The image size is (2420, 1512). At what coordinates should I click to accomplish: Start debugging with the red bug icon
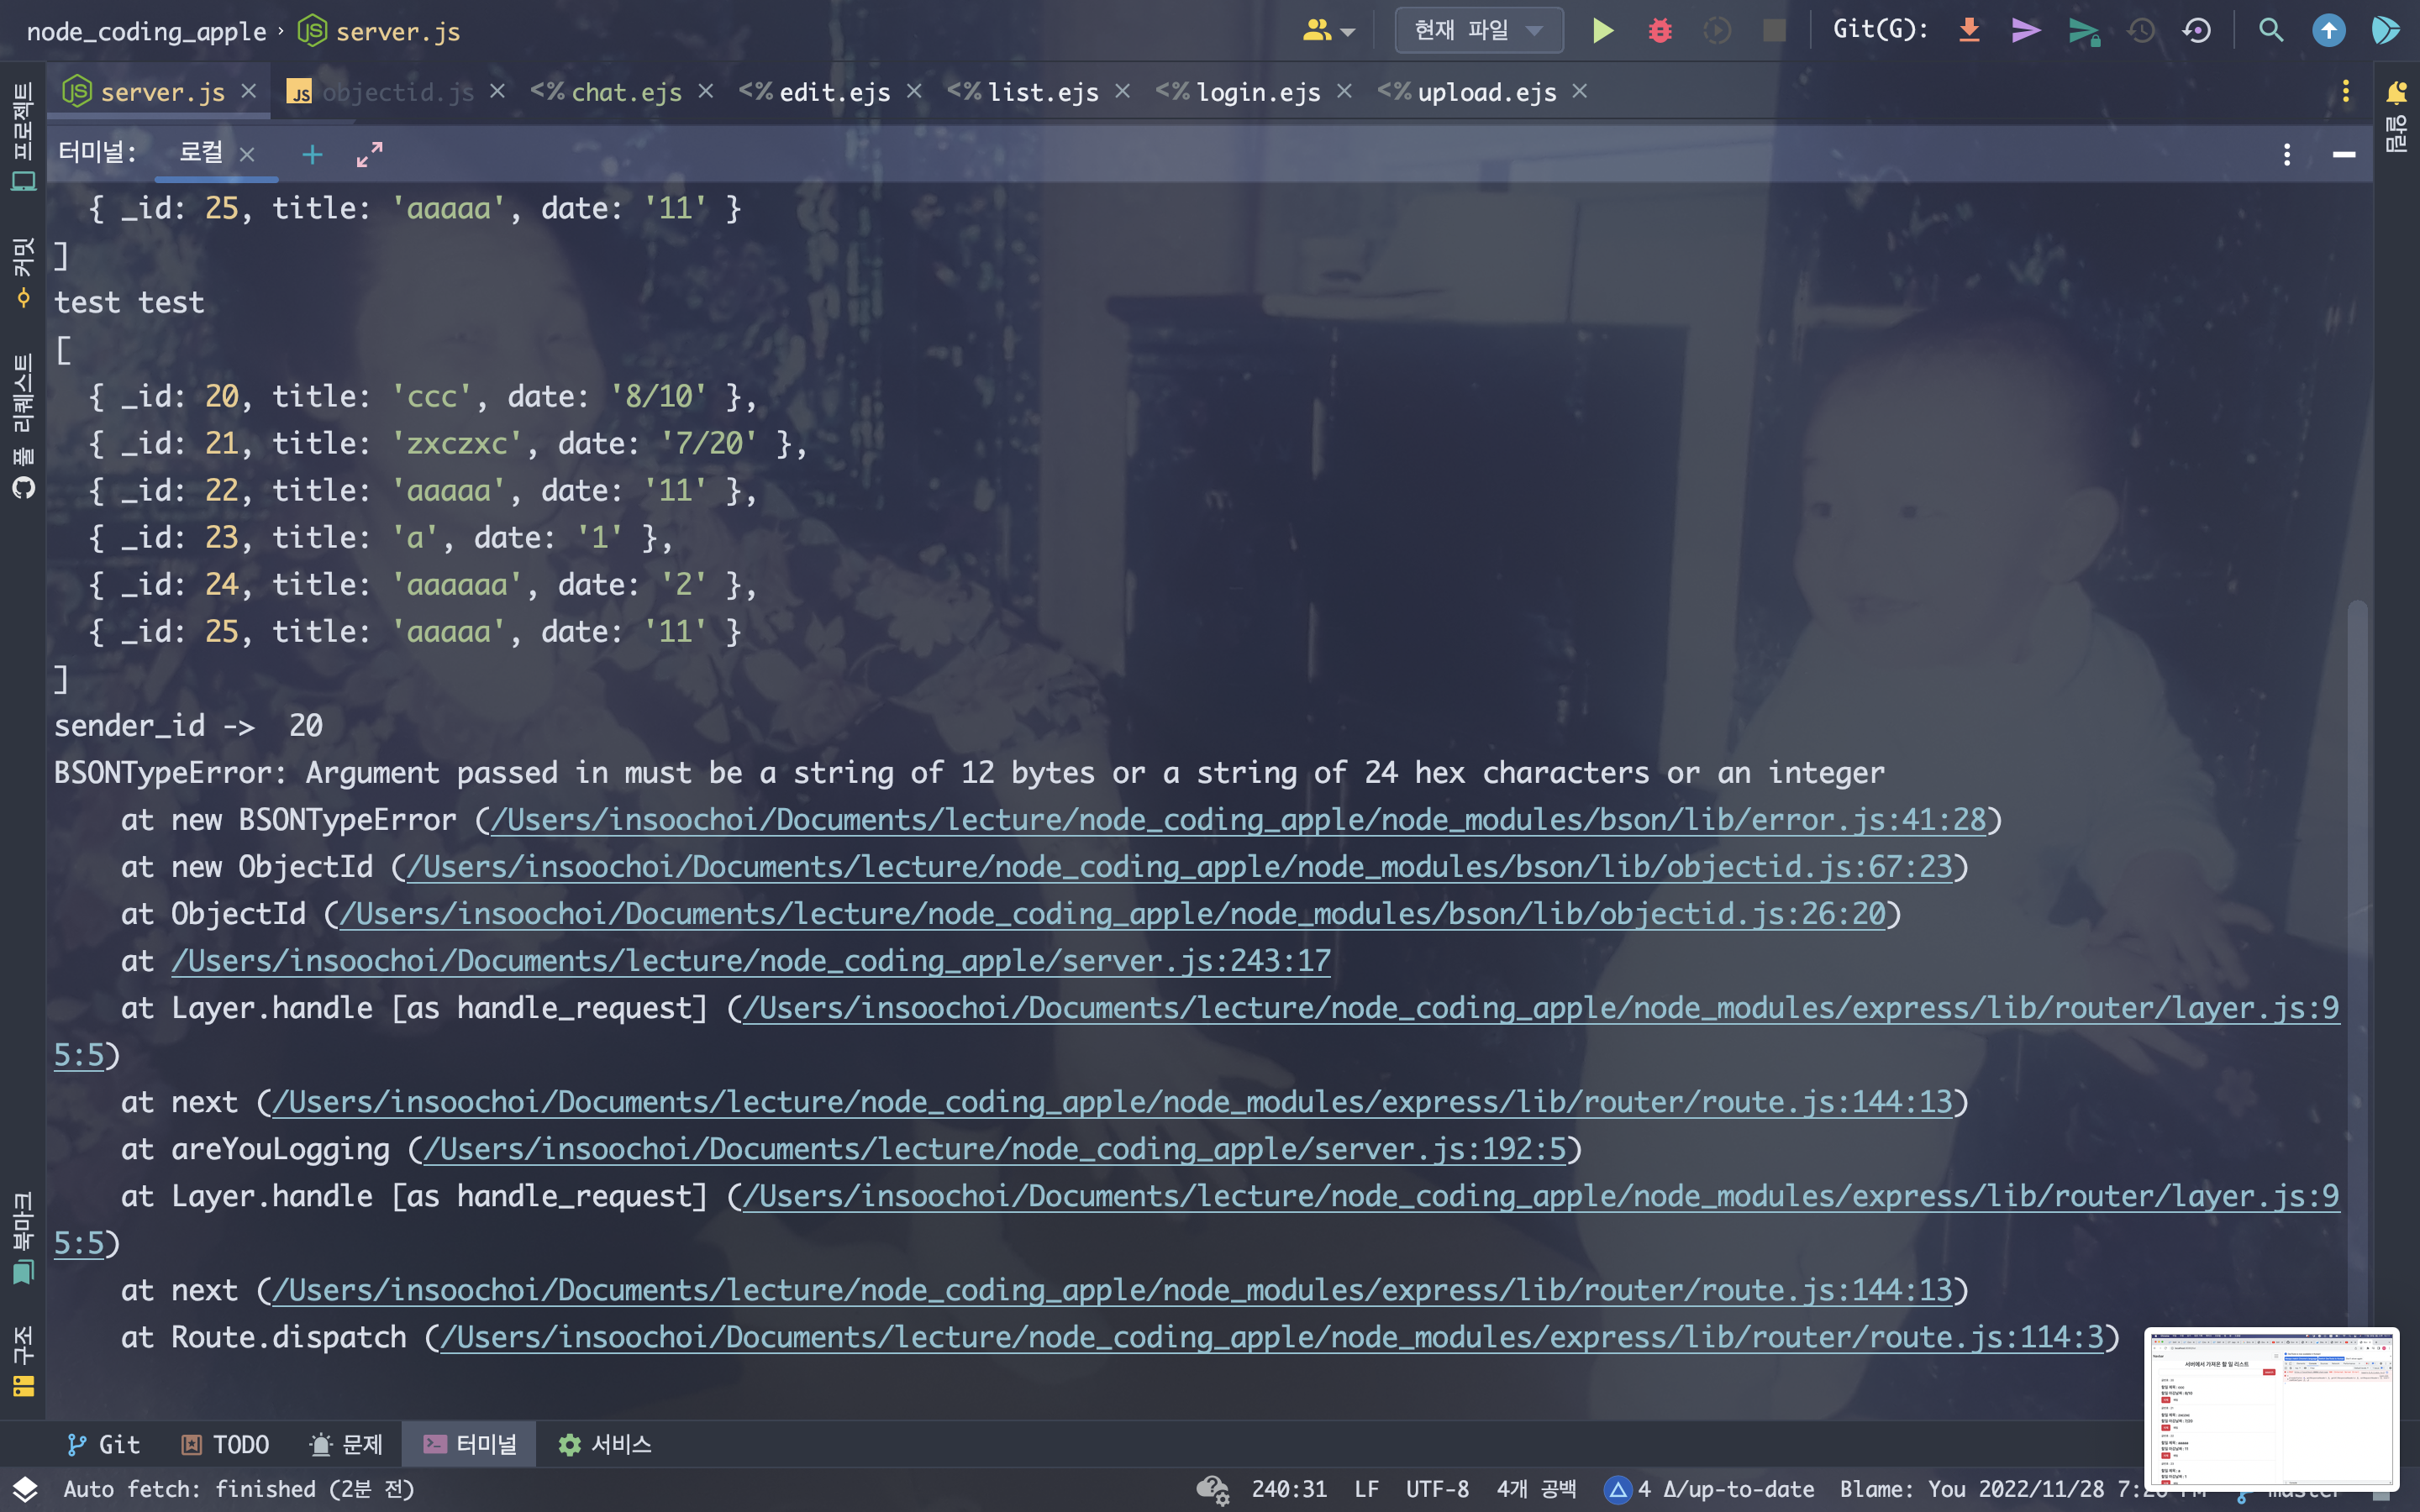1660,31
